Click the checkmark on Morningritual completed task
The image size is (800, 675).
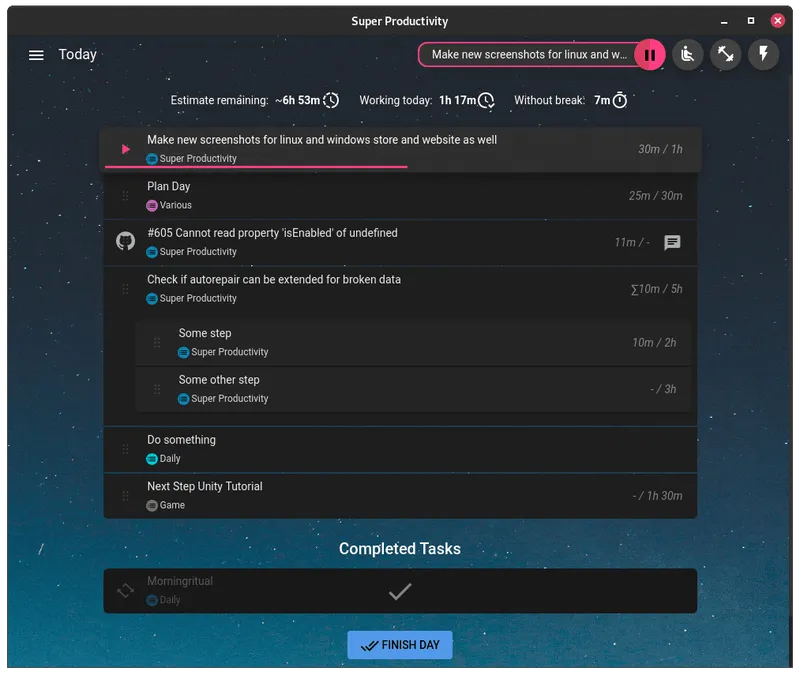[x=400, y=591]
